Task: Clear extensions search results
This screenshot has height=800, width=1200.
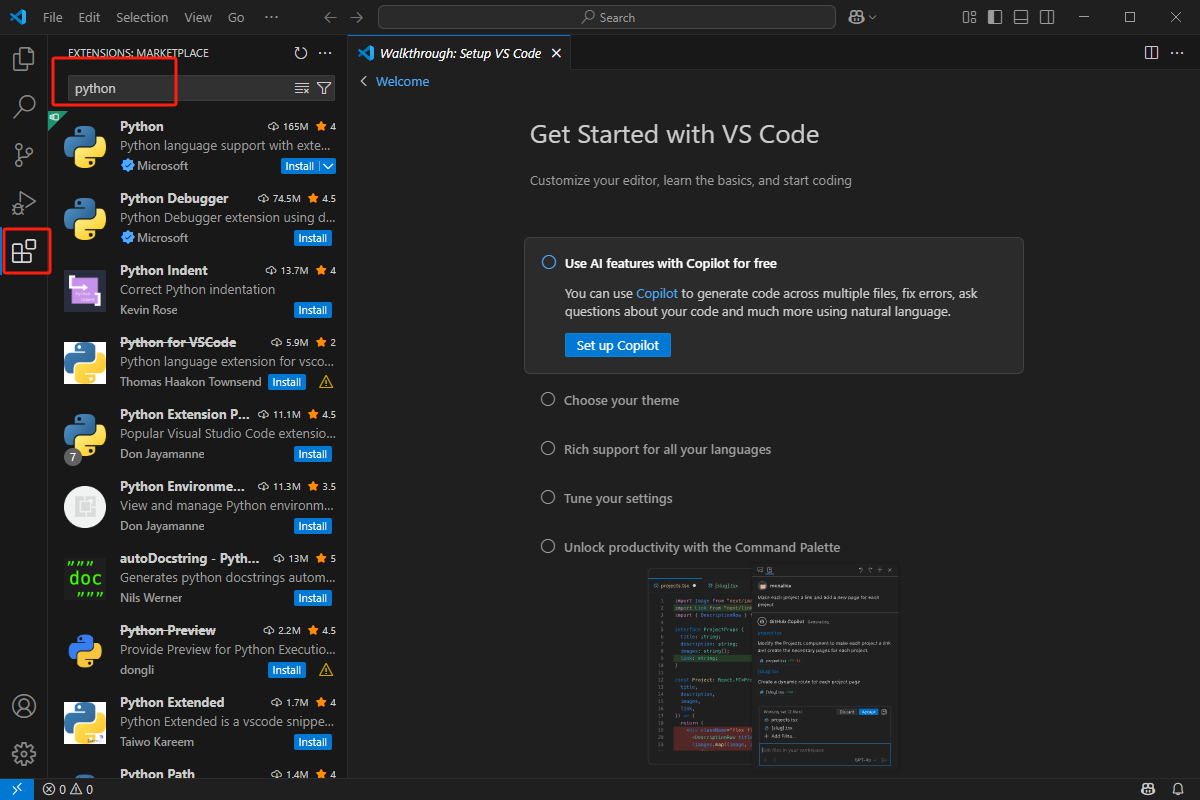Action: pyautogui.click(x=302, y=88)
